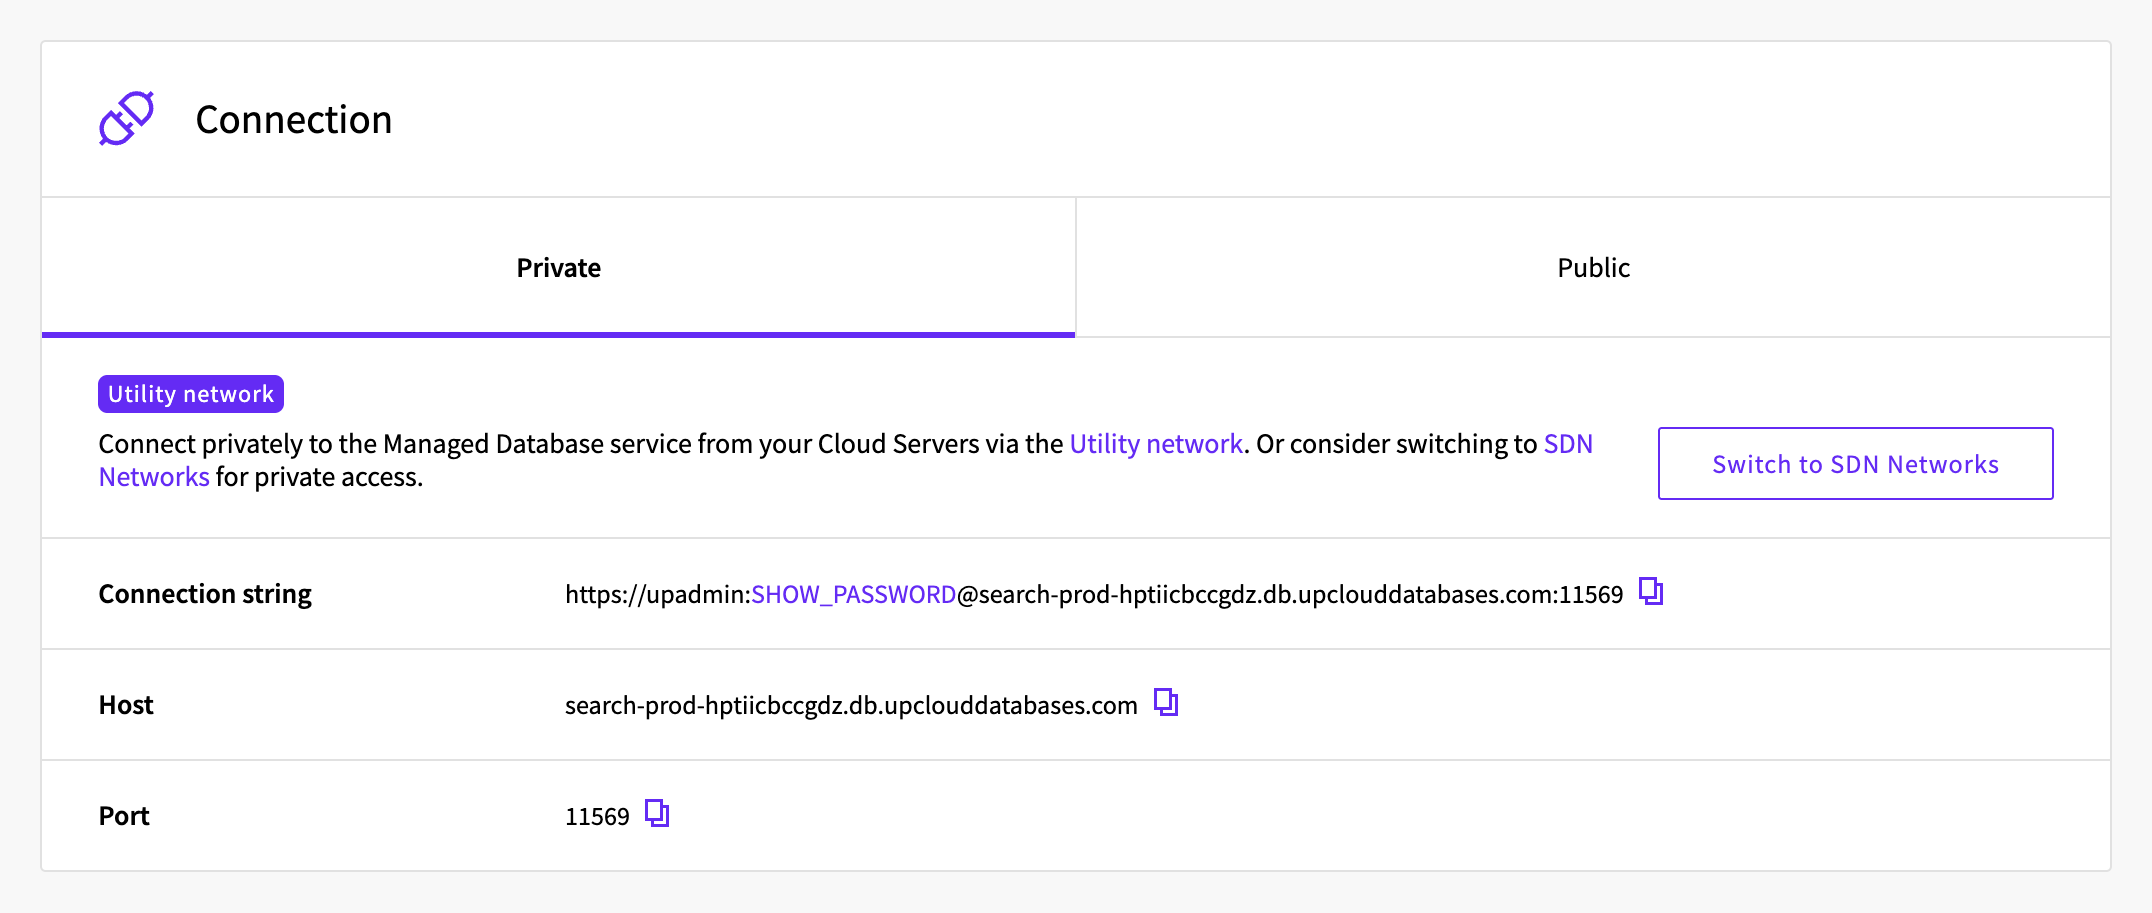Switch to the Public tab
The width and height of the screenshot is (2152, 913).
point(1593,267)
